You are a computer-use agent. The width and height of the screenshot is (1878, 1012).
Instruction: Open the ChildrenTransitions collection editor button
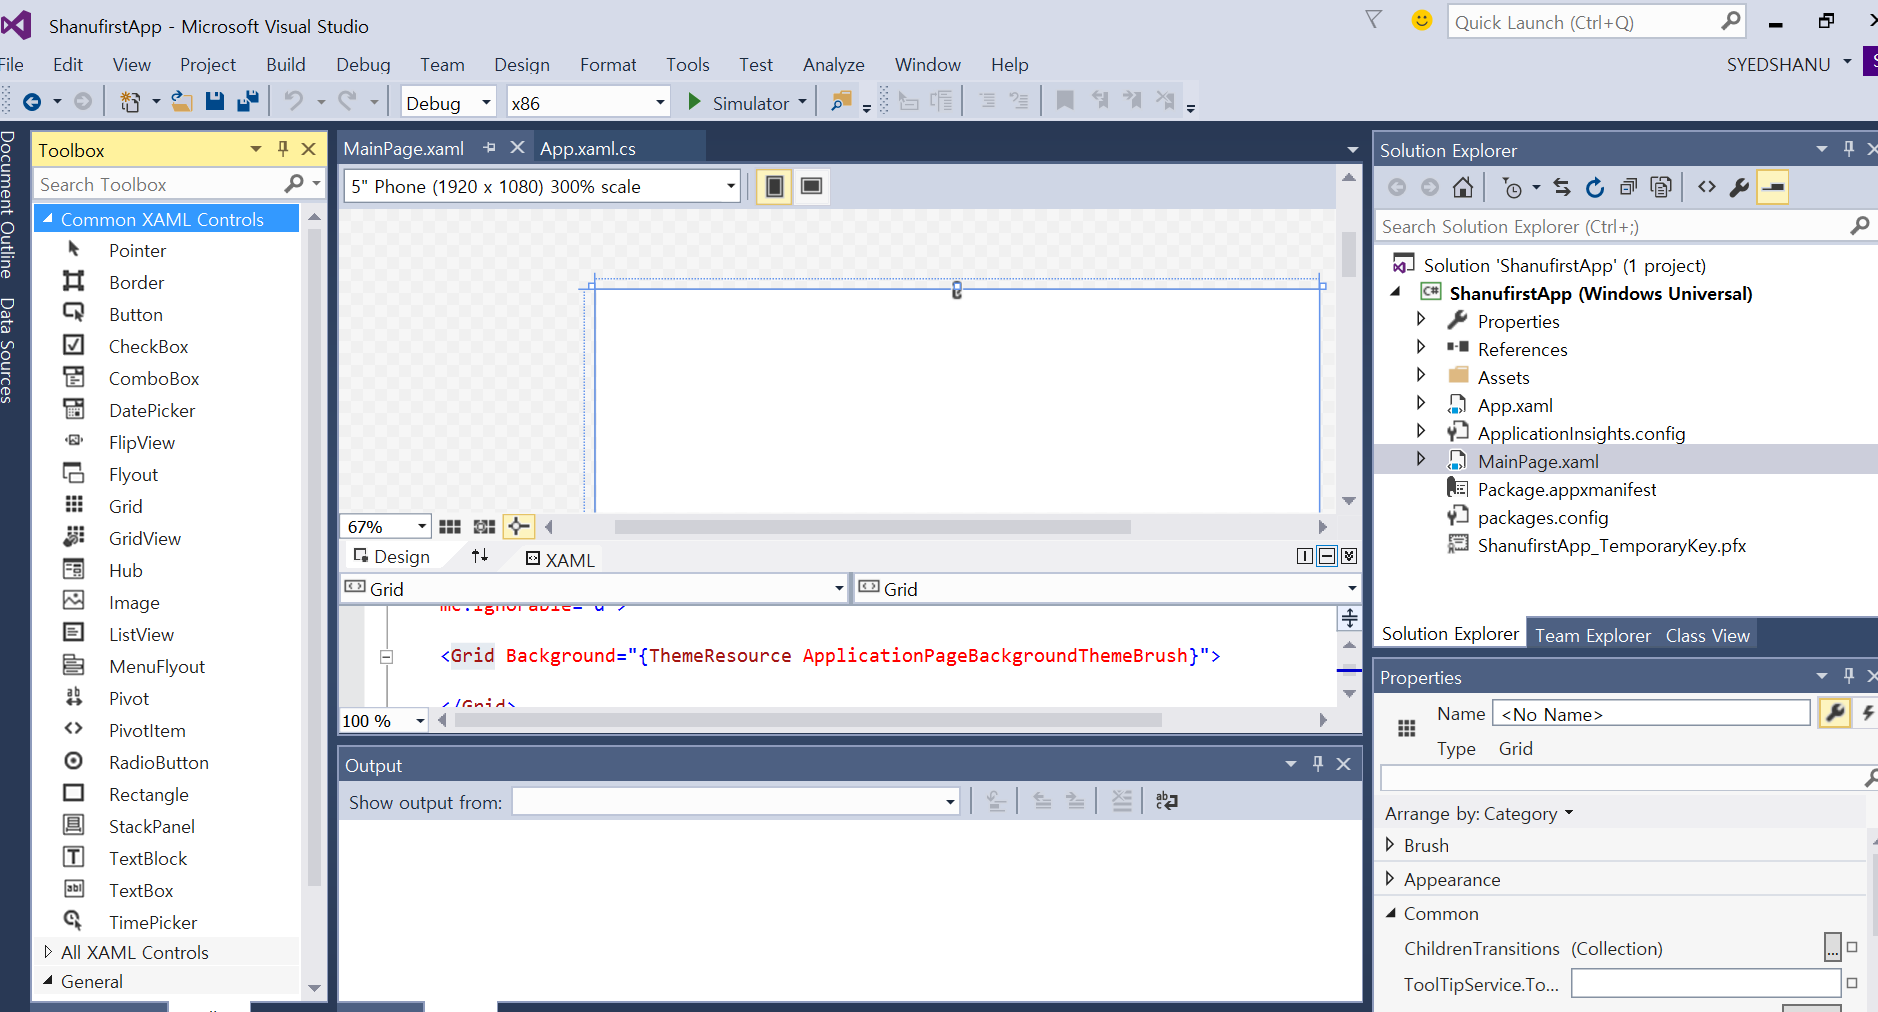[x=1832, y=947]
